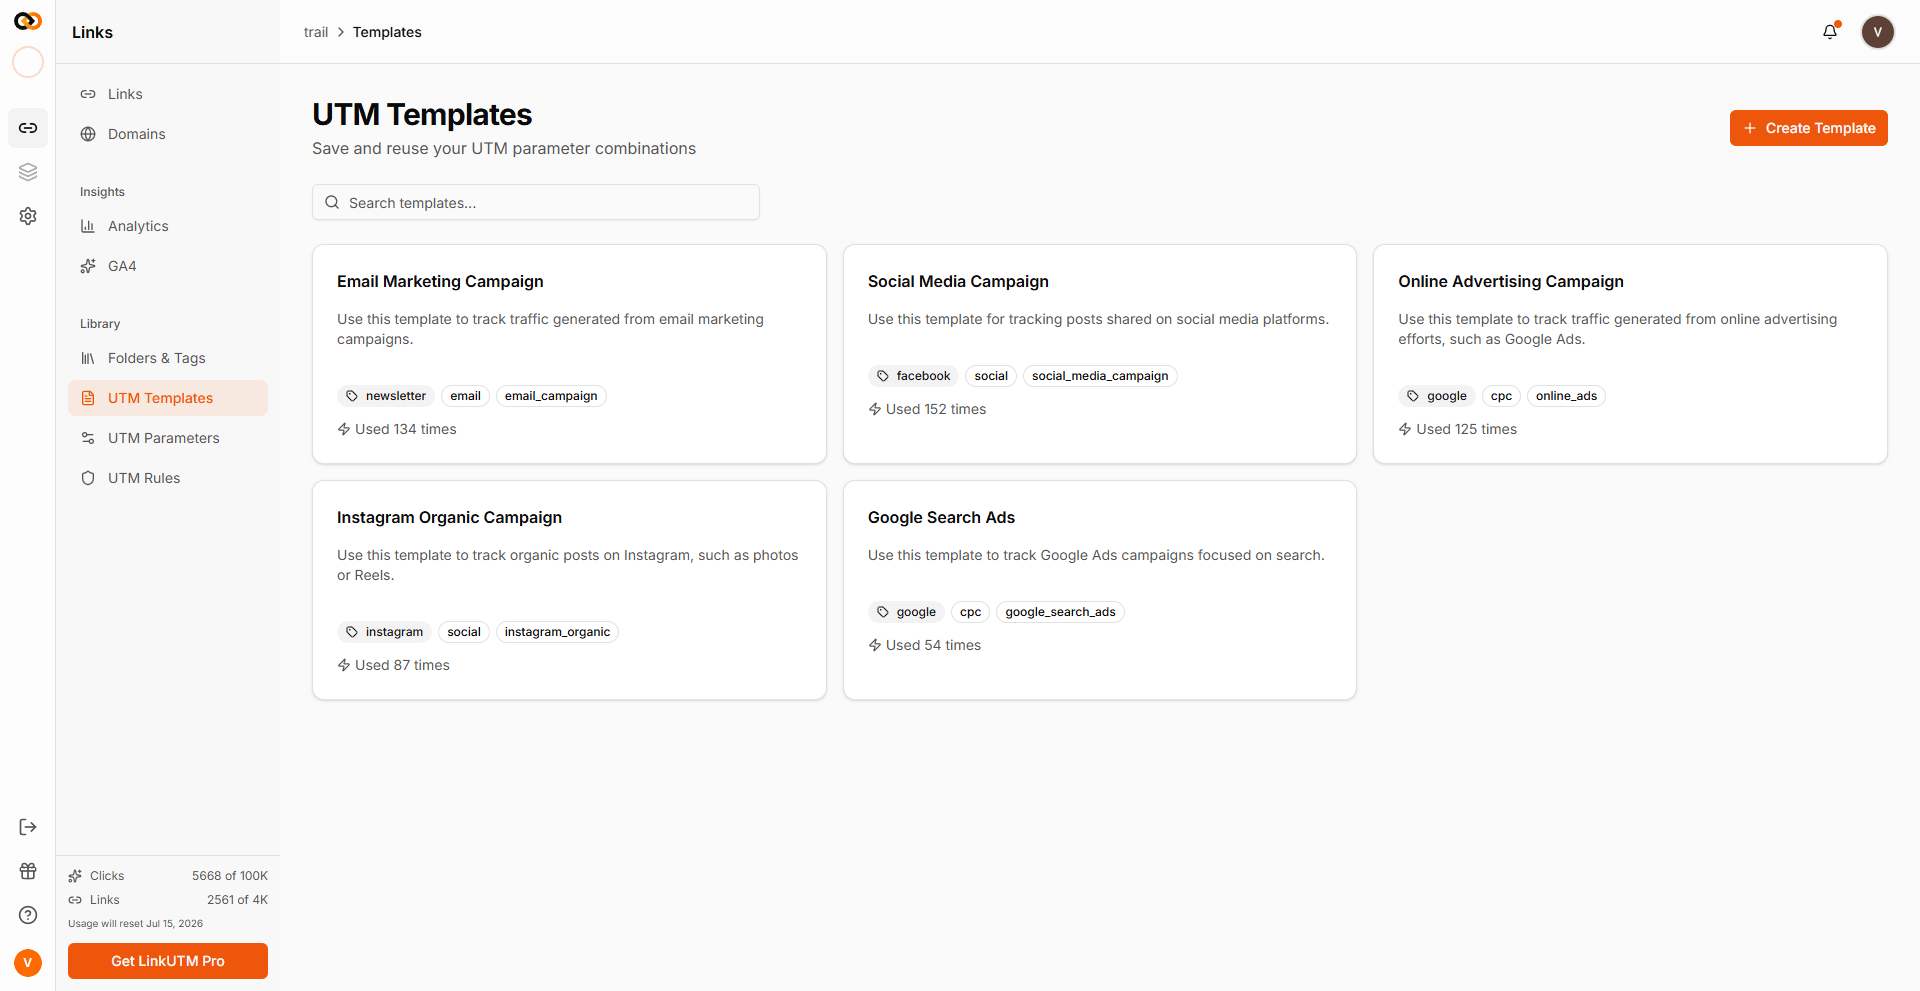Click 'Used 134 times' text
Screen dimensions: 1920x991
pos(406,429)
